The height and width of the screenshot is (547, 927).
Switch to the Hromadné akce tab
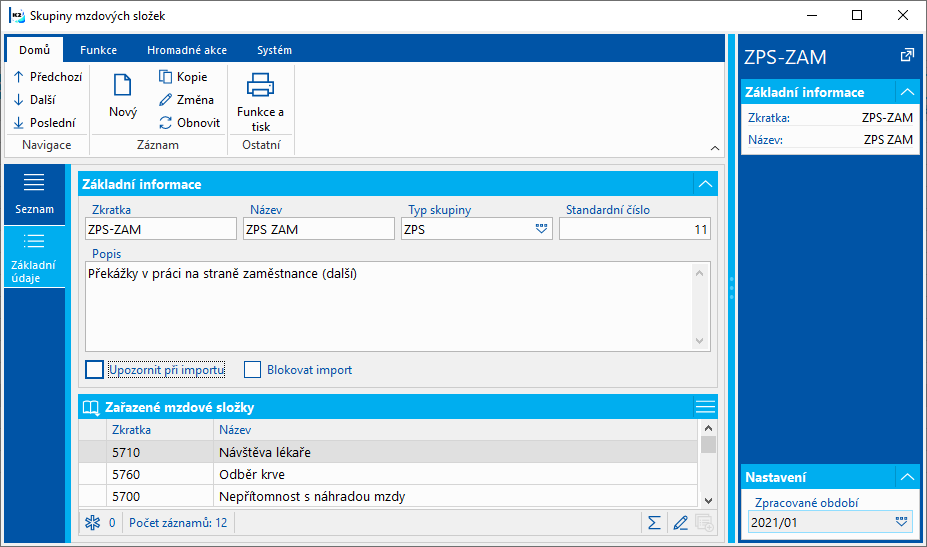[187, 50]
